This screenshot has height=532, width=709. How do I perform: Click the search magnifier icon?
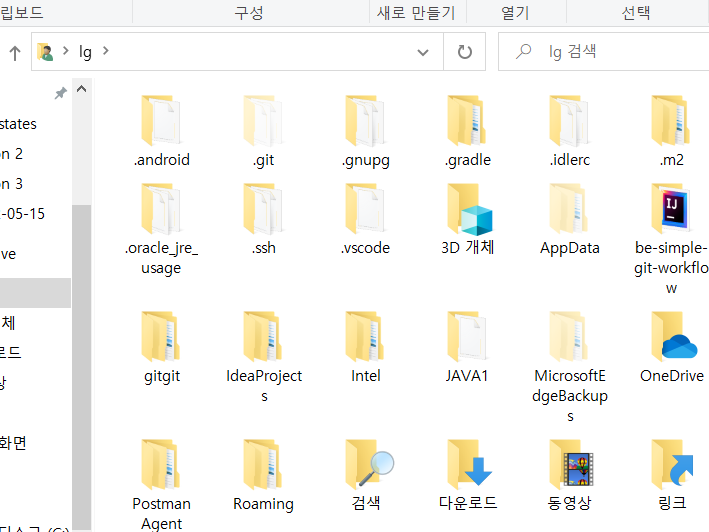pos(523,52)
